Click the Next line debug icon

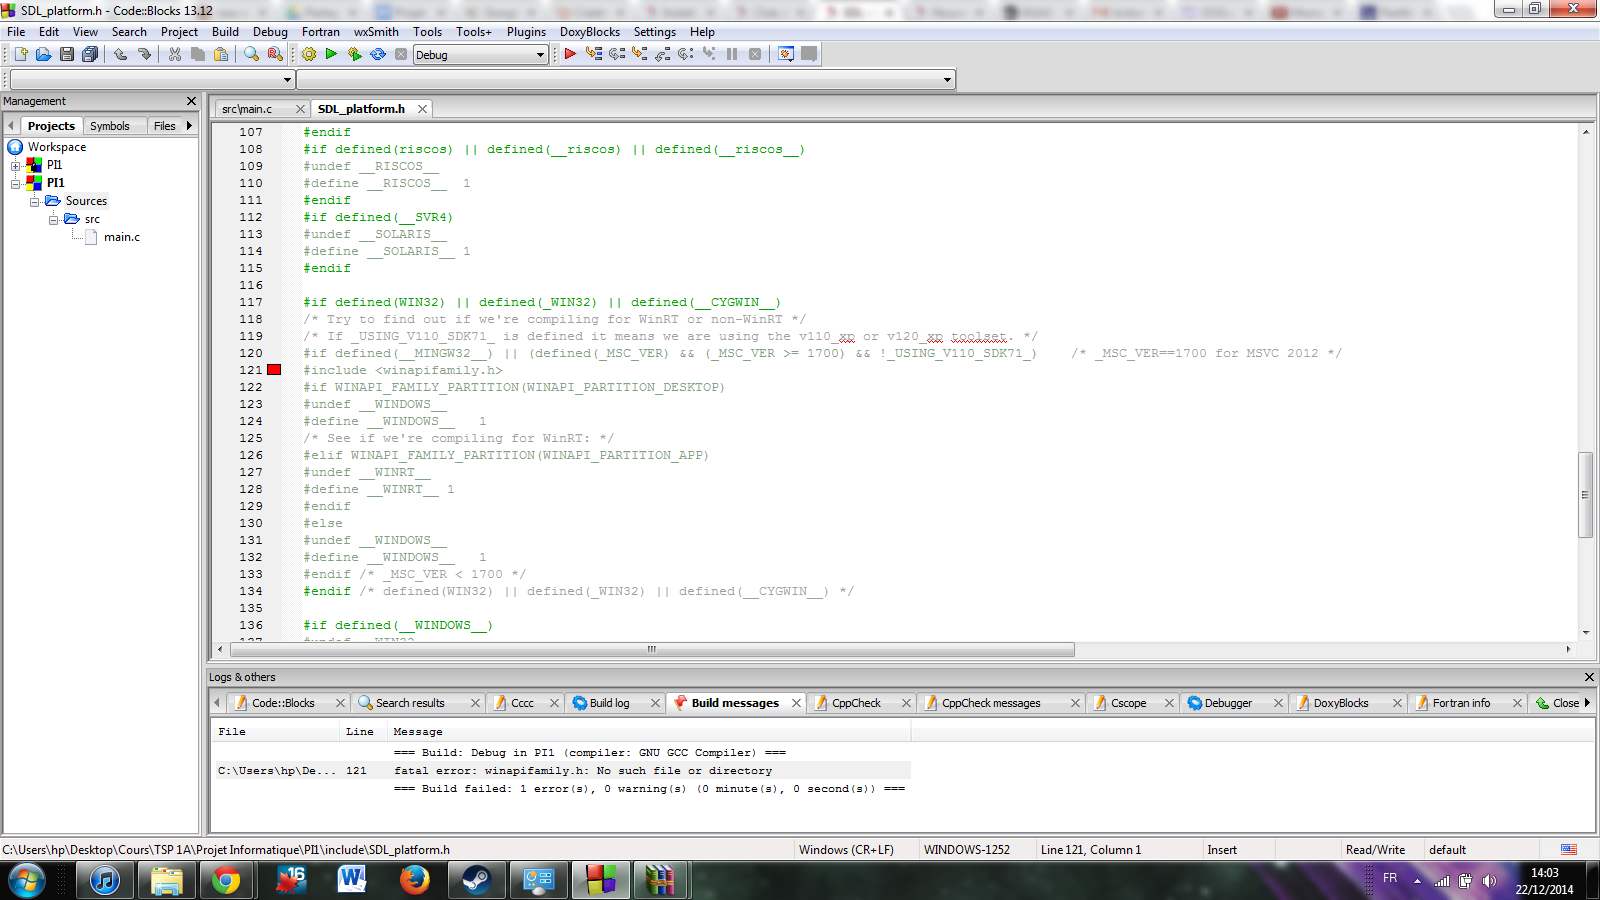point(617,54)
